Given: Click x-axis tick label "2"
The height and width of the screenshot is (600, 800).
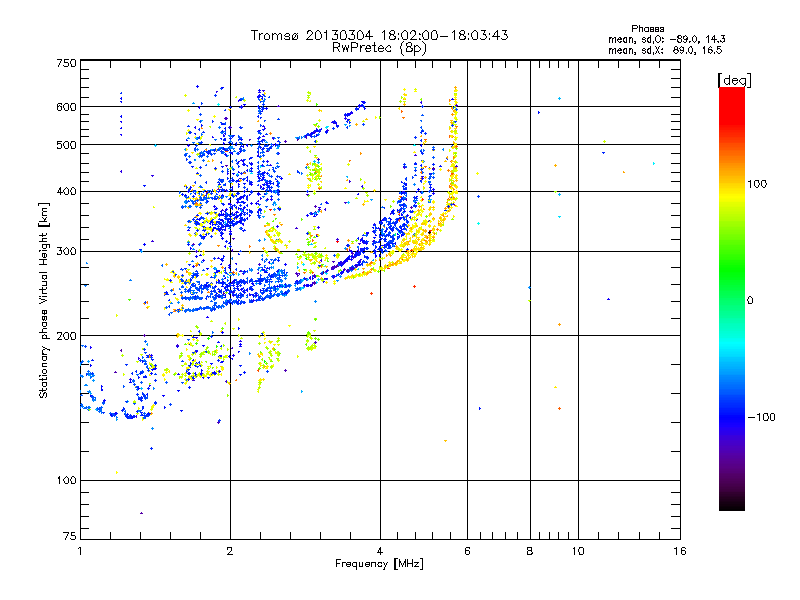Looking at the screenshot, I should (230, 551).
